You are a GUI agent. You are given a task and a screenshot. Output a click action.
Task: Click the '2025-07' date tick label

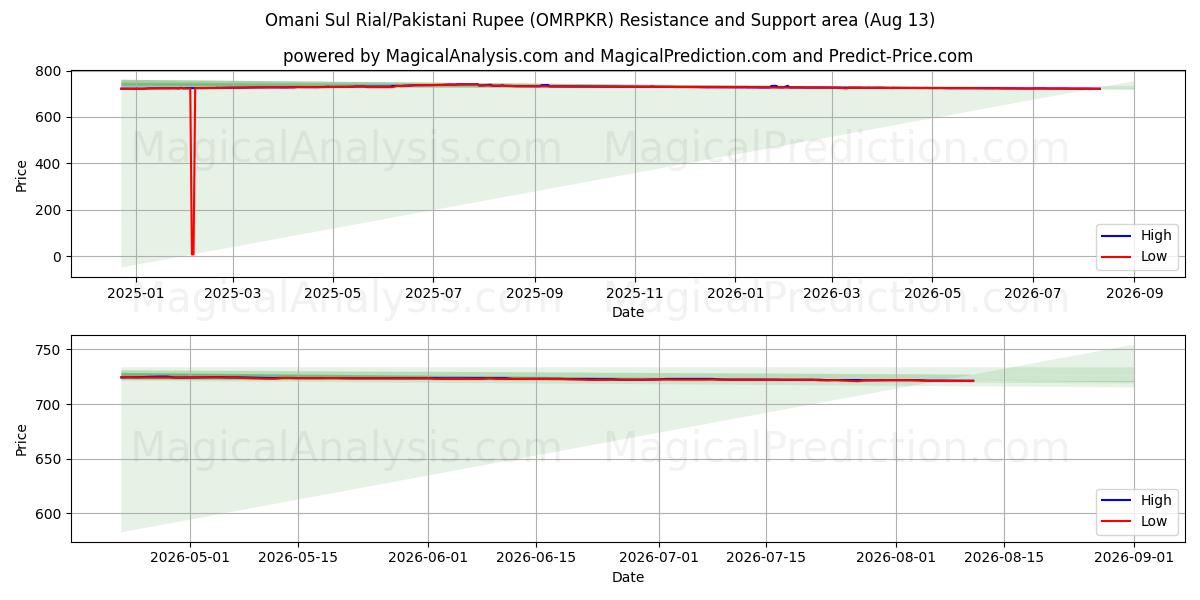pos(433,294)
